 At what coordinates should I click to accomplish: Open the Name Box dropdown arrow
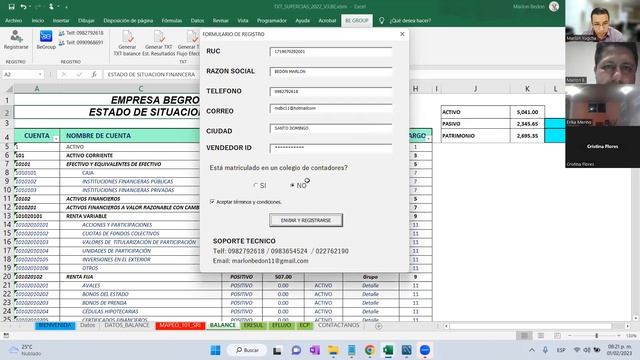(40, 74)
